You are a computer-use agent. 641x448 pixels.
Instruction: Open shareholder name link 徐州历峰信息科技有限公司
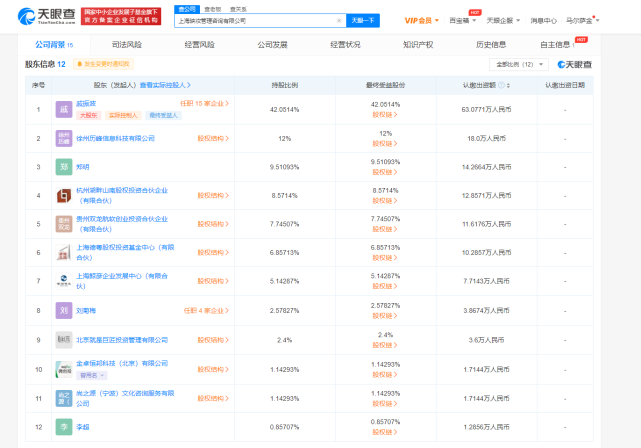[115, 138]
